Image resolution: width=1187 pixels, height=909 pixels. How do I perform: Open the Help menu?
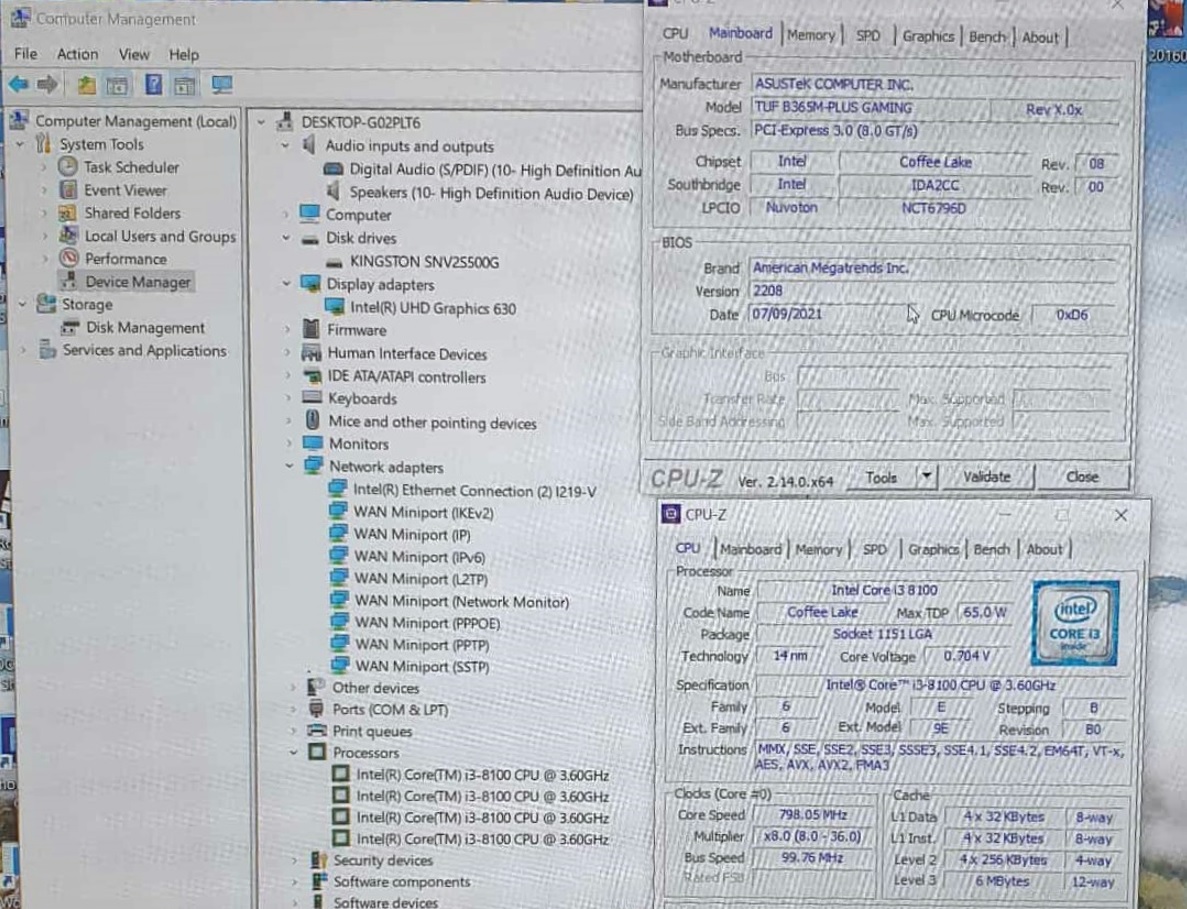(x=183, y=54)
